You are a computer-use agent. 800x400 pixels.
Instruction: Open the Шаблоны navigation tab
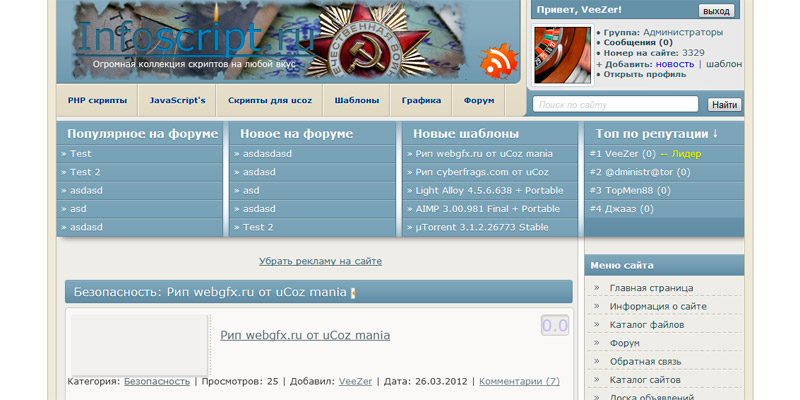click(x=356, y=101)
